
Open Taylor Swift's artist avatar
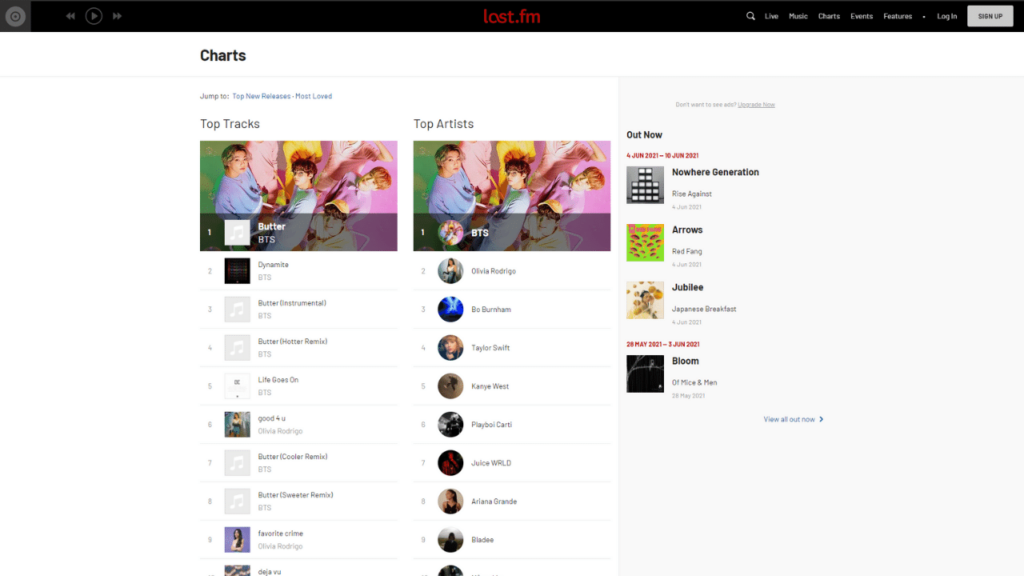coord(451,348)
